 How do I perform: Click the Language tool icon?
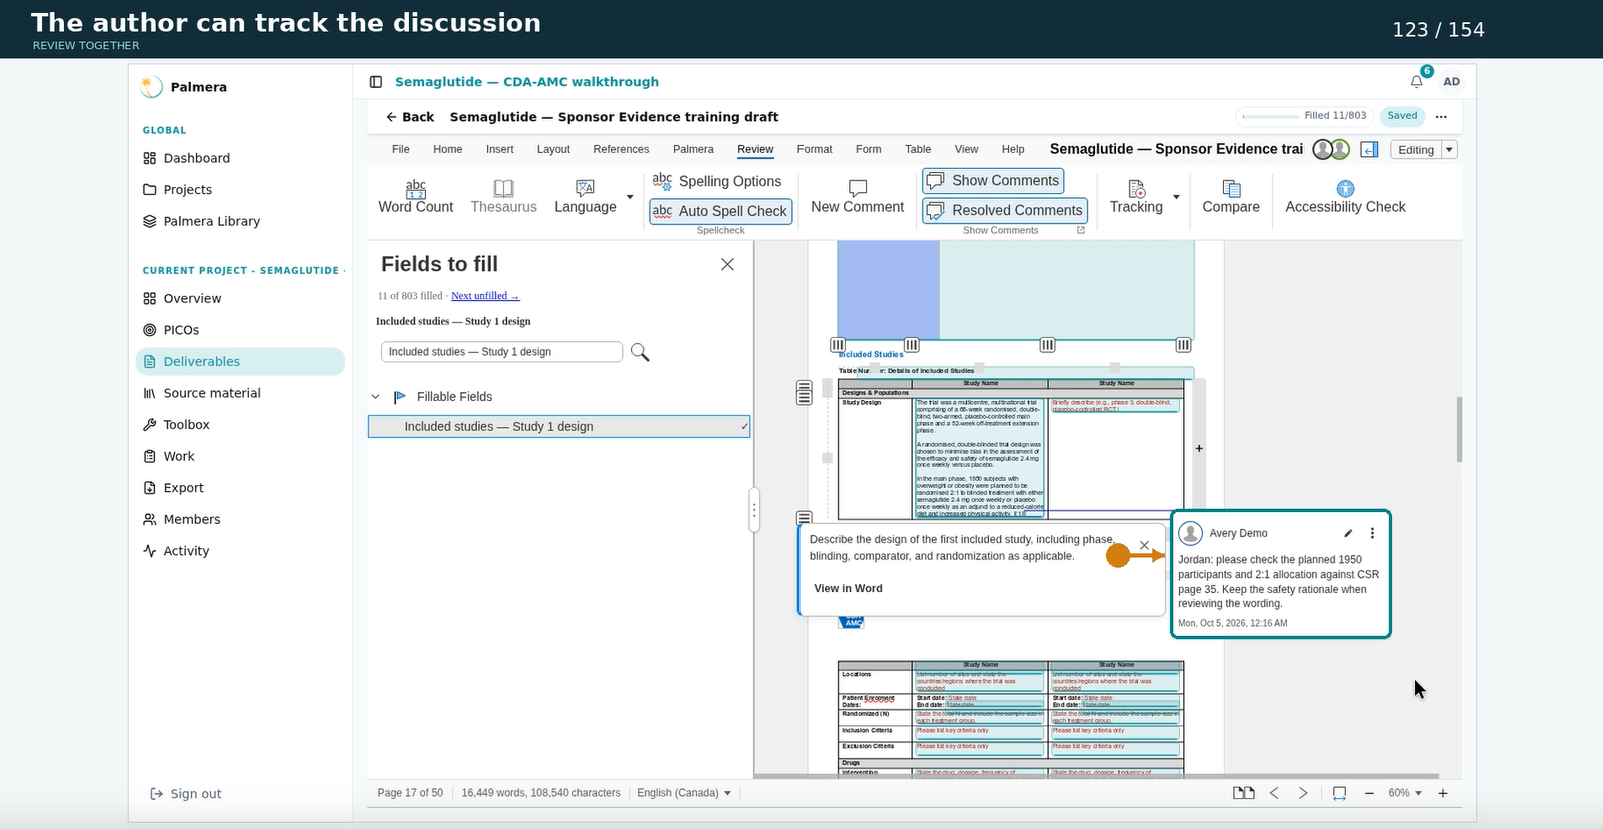pos(586,188)
